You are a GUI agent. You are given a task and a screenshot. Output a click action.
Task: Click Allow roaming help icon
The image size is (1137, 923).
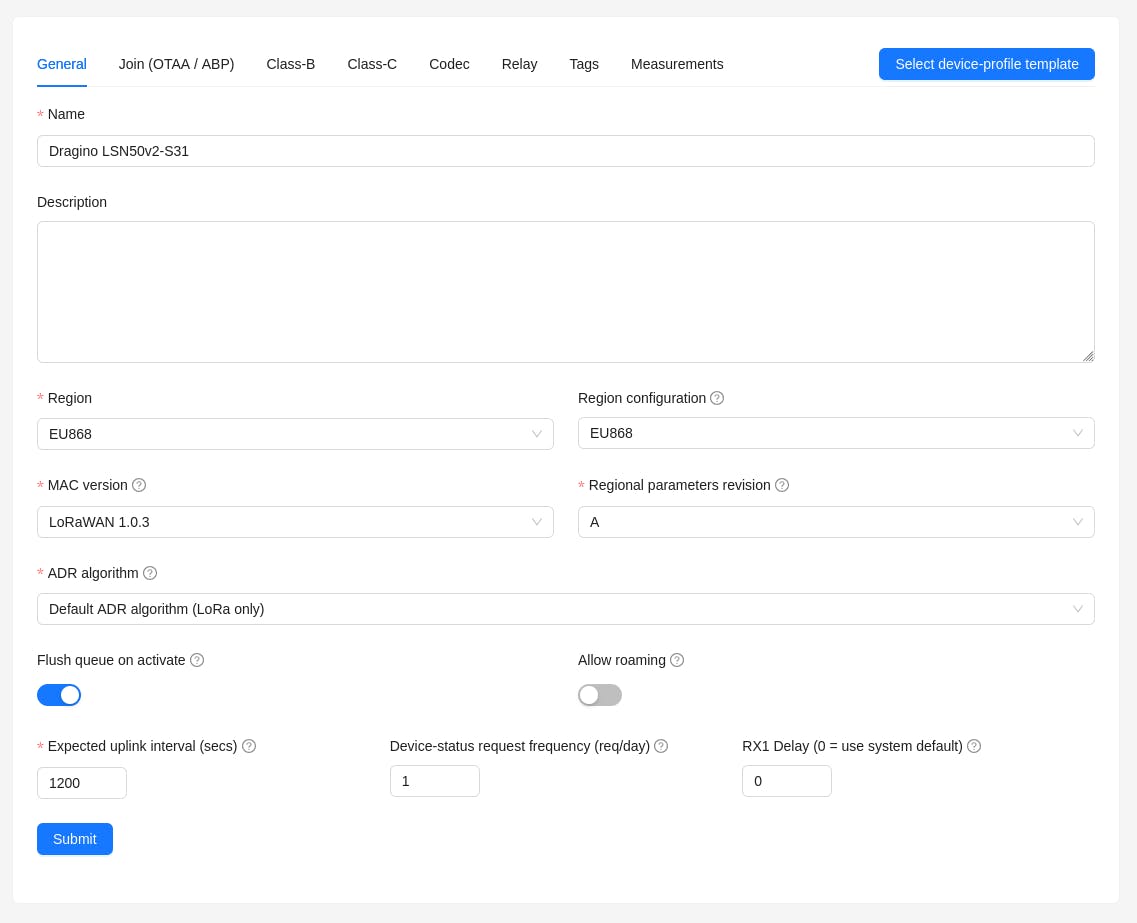(677, 660)
